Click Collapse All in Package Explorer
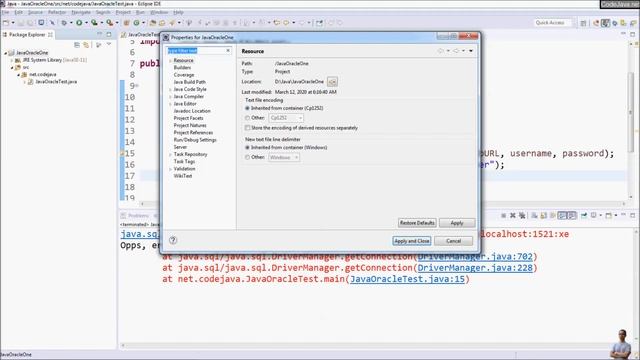This screenshot has height=360, width=640. click(77, 45)
